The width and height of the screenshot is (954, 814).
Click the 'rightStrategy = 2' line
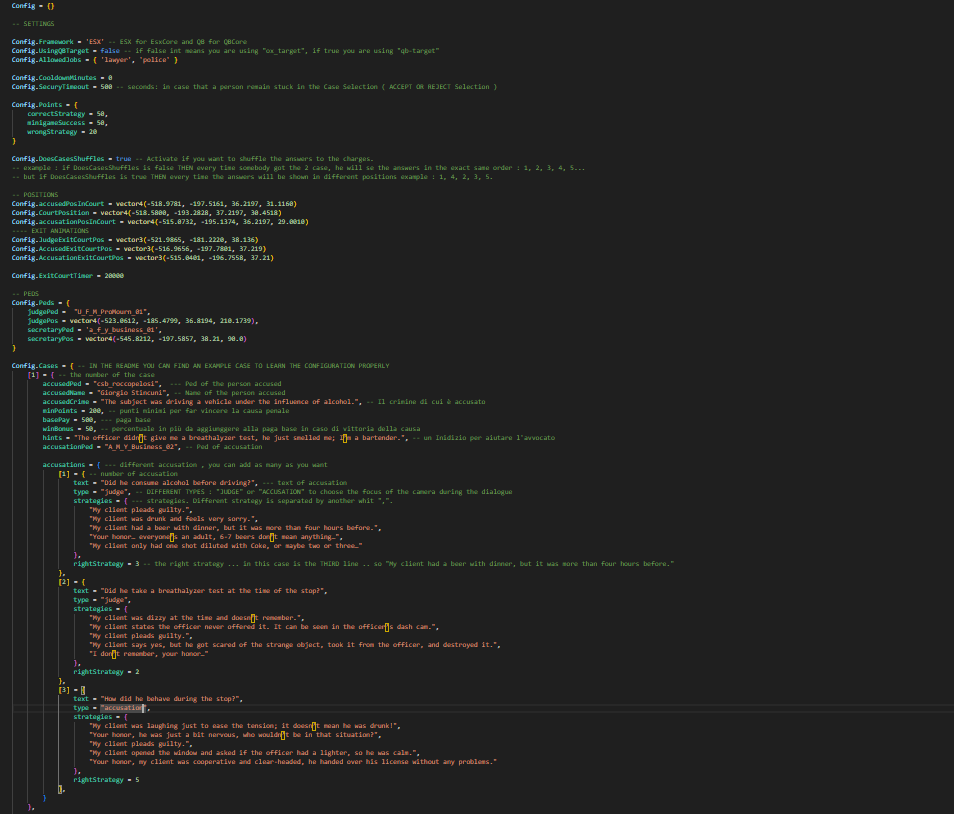pyautogui.click(x=106, y=672)
